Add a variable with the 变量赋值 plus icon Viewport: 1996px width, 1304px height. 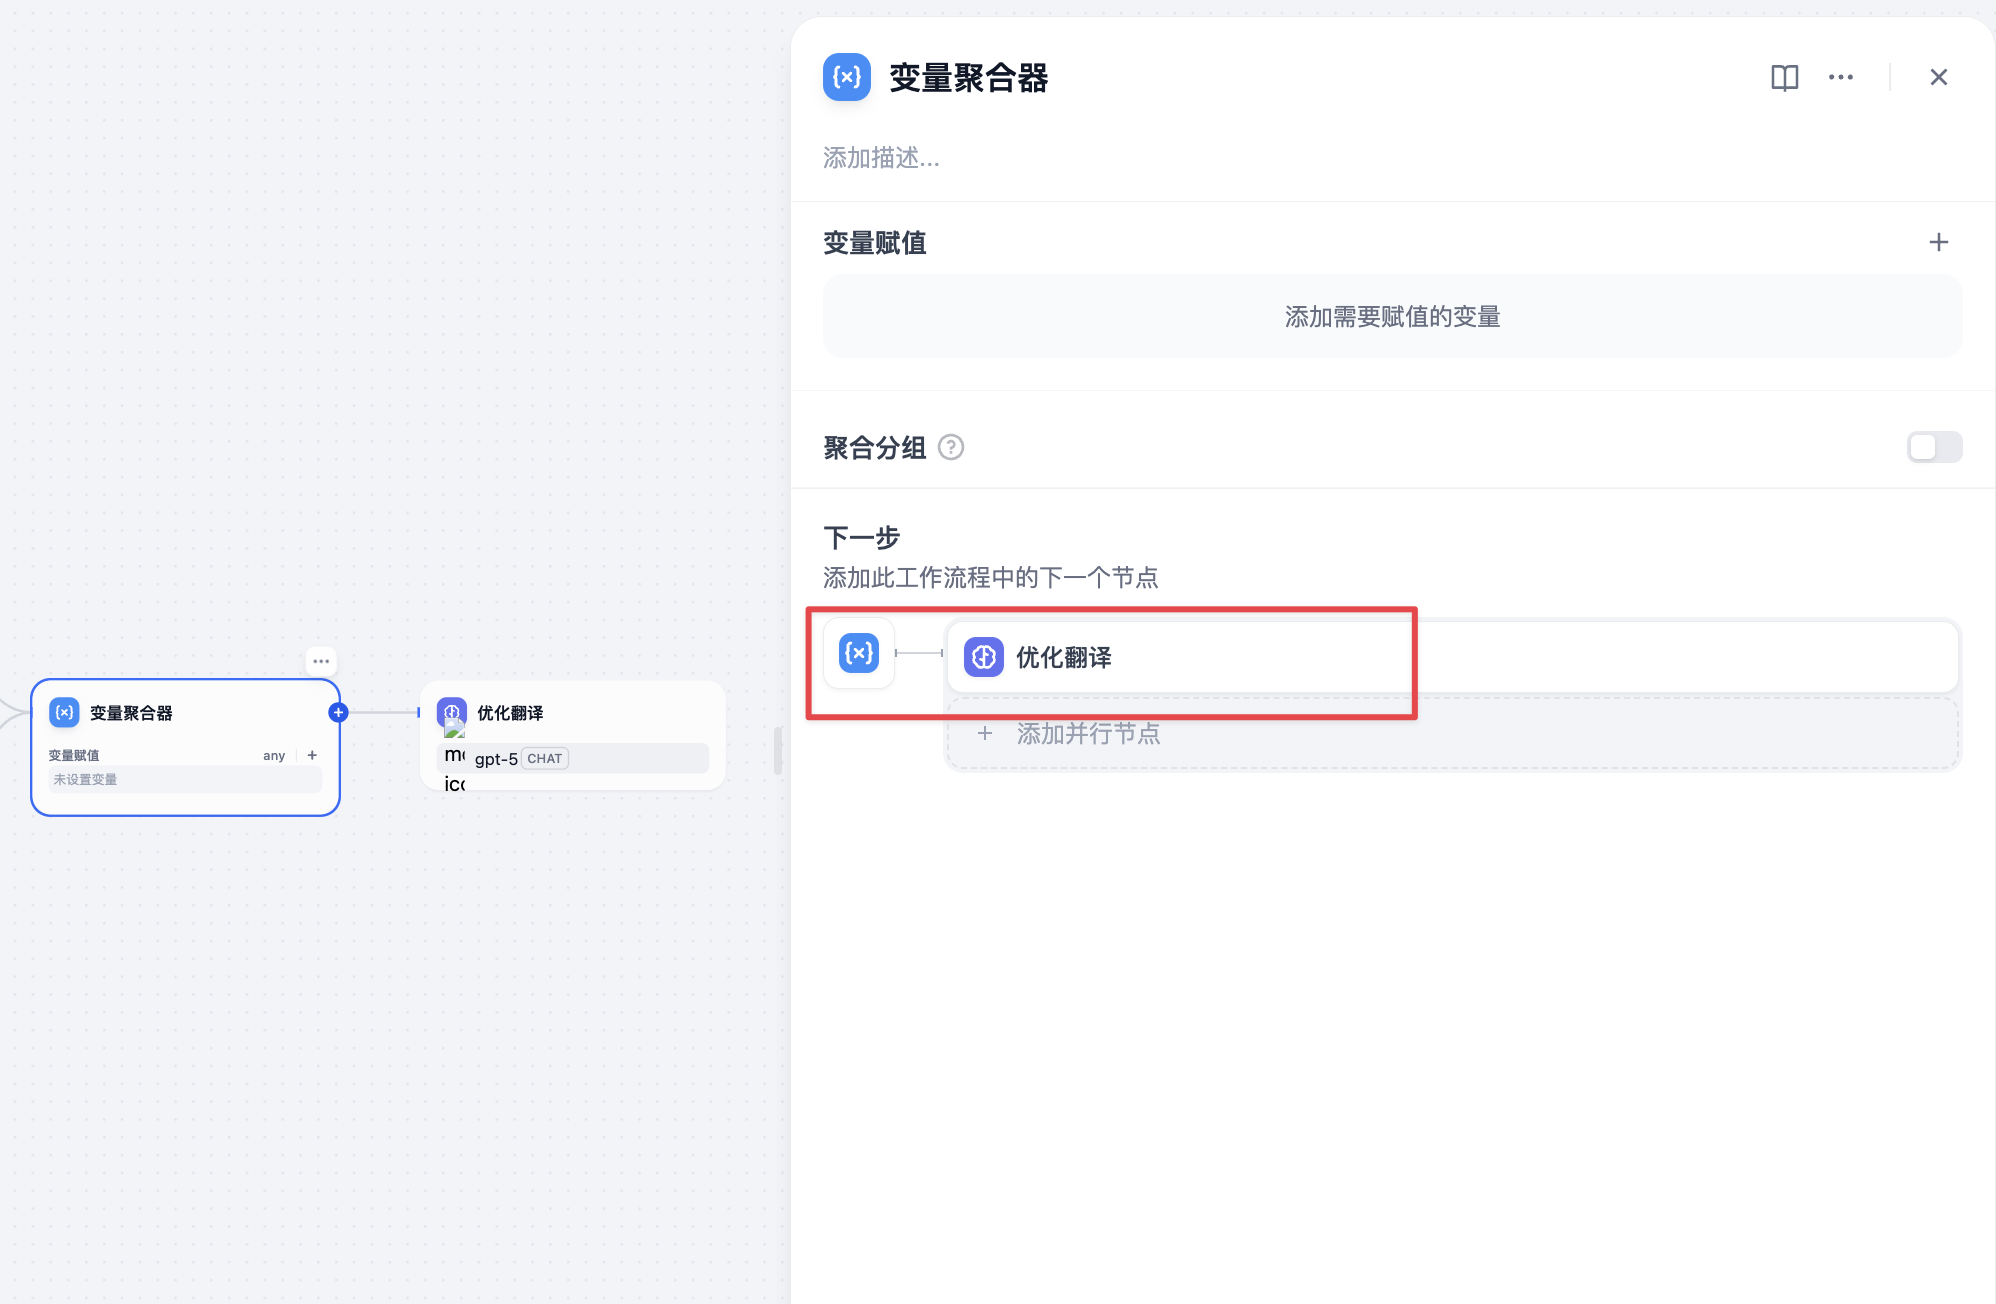coord(1938,242)
